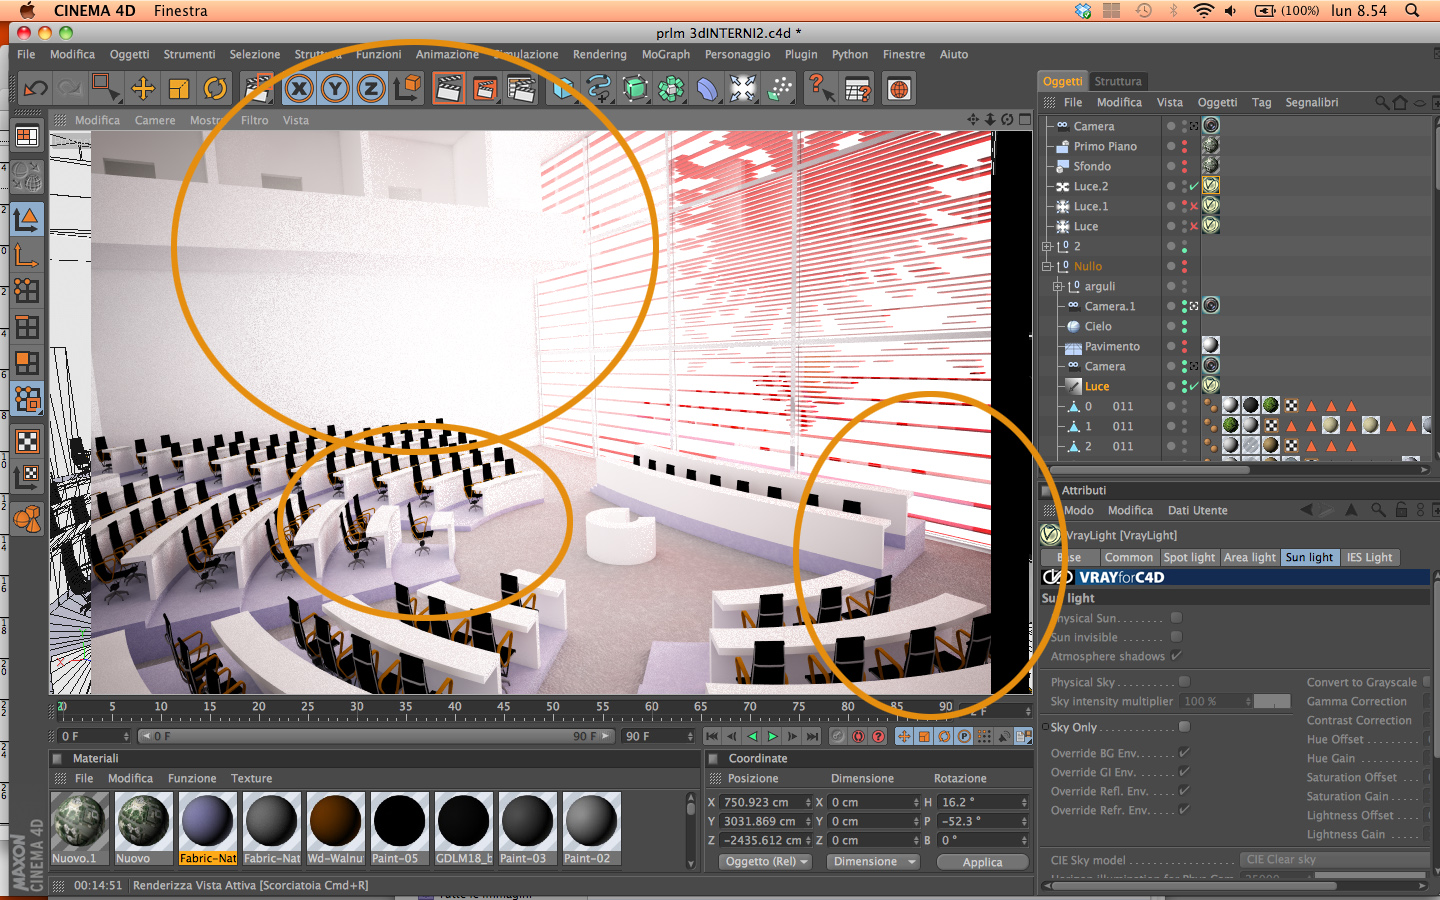This screenshot has width=1440, height=900.
Task: Open the MoGraph menu
Action: [666, 54]
